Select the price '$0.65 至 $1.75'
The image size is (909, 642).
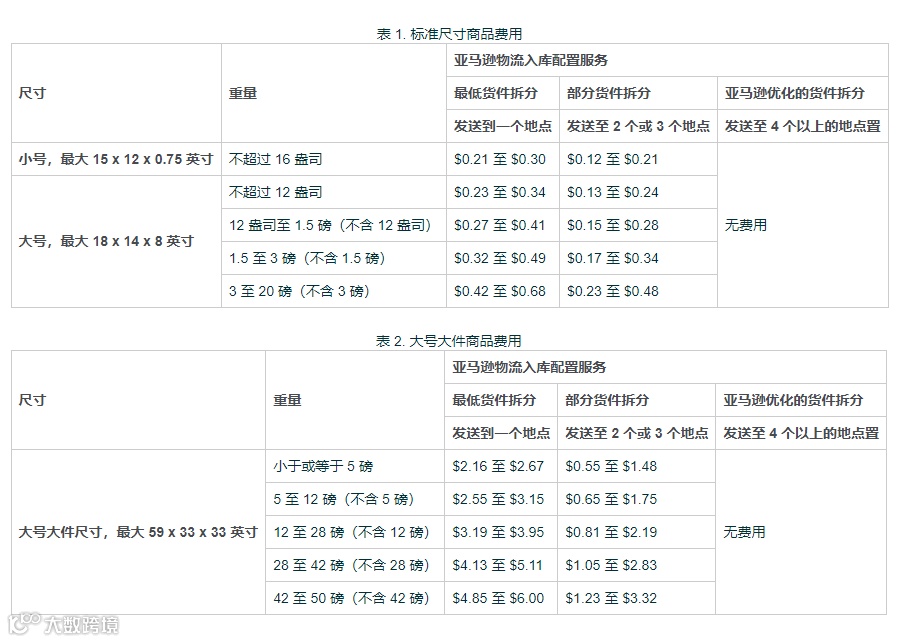[x=611, y=499]
